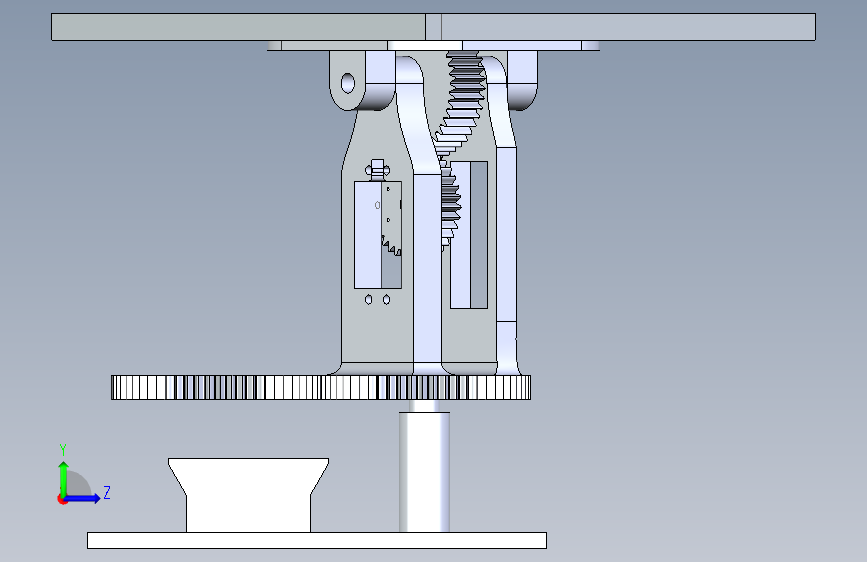
Task: Select the tall rectangular slot in the right bracket
Action: 469,235
